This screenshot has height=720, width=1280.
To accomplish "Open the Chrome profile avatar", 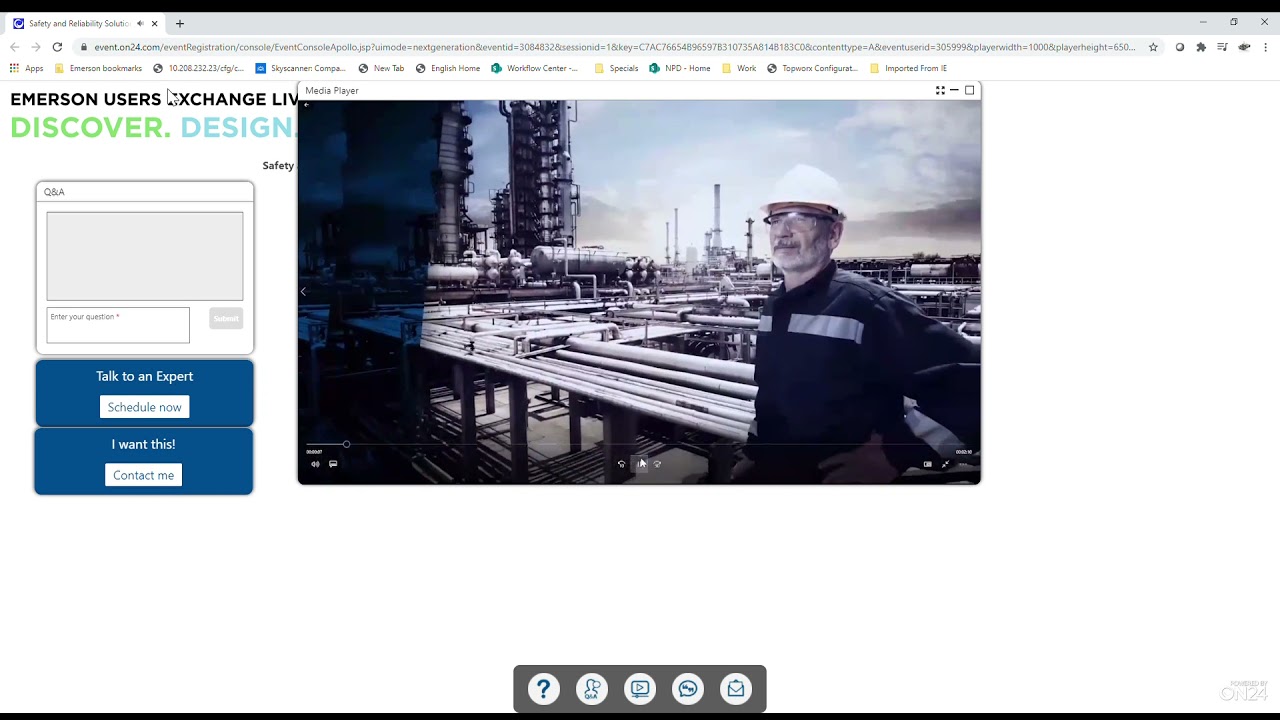I will [1244, 47].
